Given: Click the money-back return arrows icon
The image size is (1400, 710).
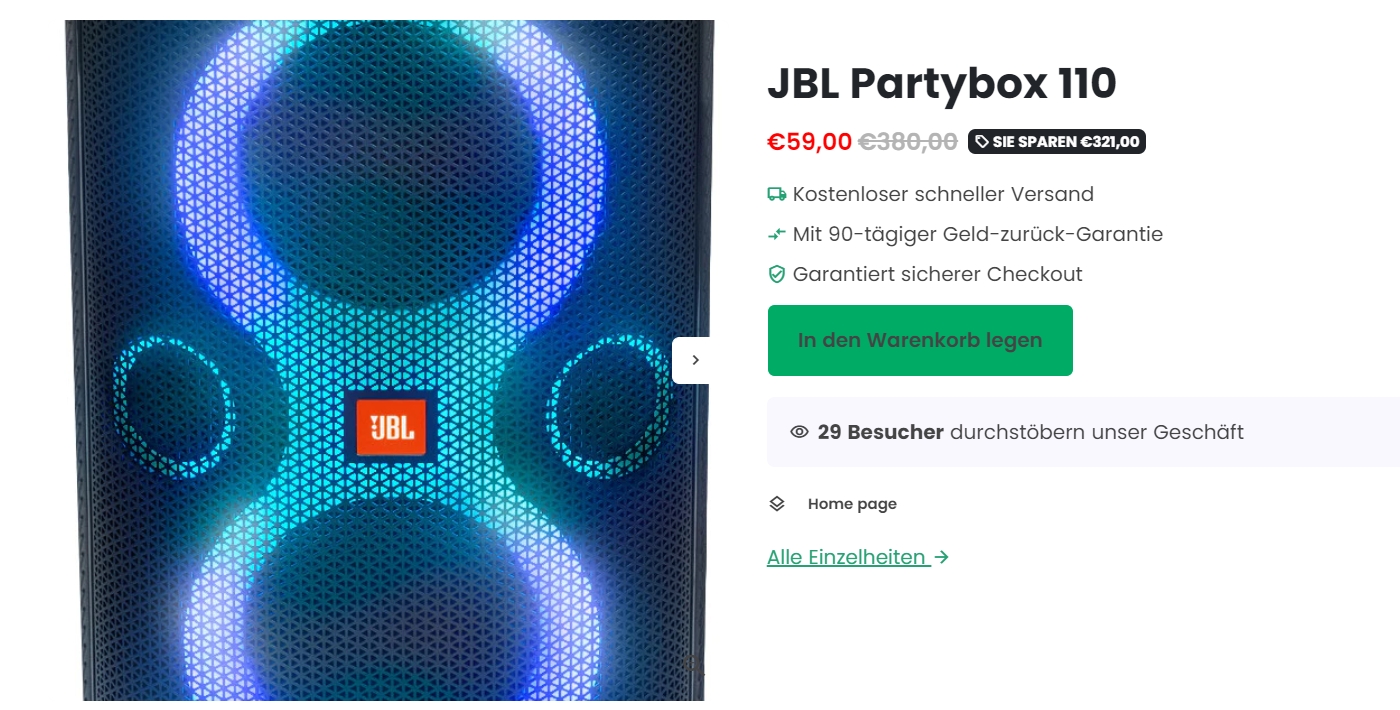Looking at the screenshot, I should [x=777, y=234].
